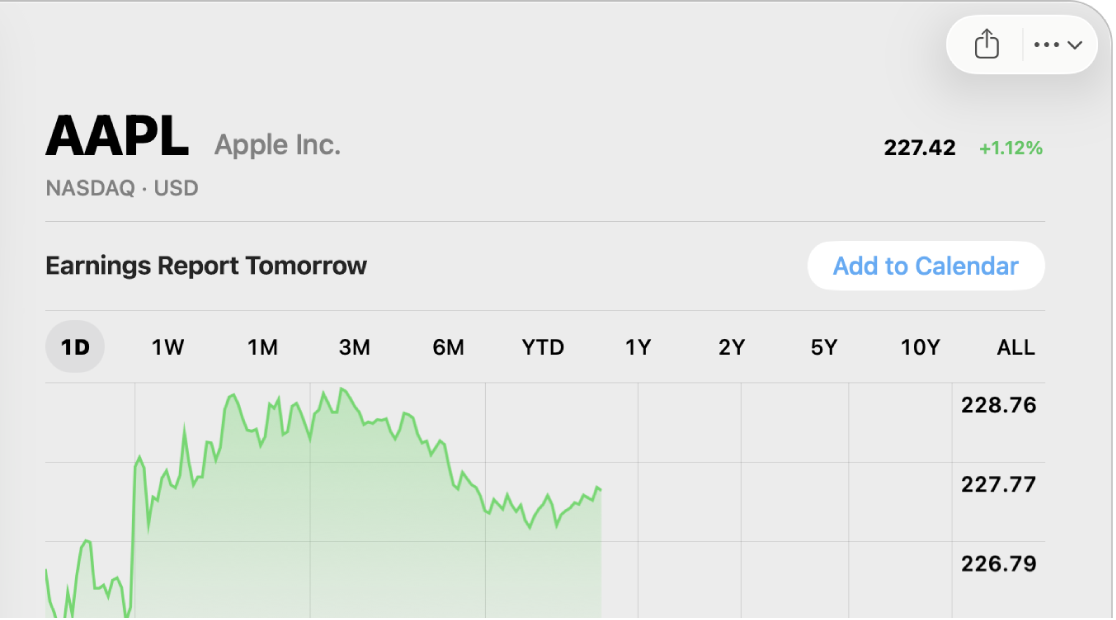Click the Share icon
Image resolution: width=1116 pixels, height=620 pixels.
pyautogui.click(x=986, y=44)
